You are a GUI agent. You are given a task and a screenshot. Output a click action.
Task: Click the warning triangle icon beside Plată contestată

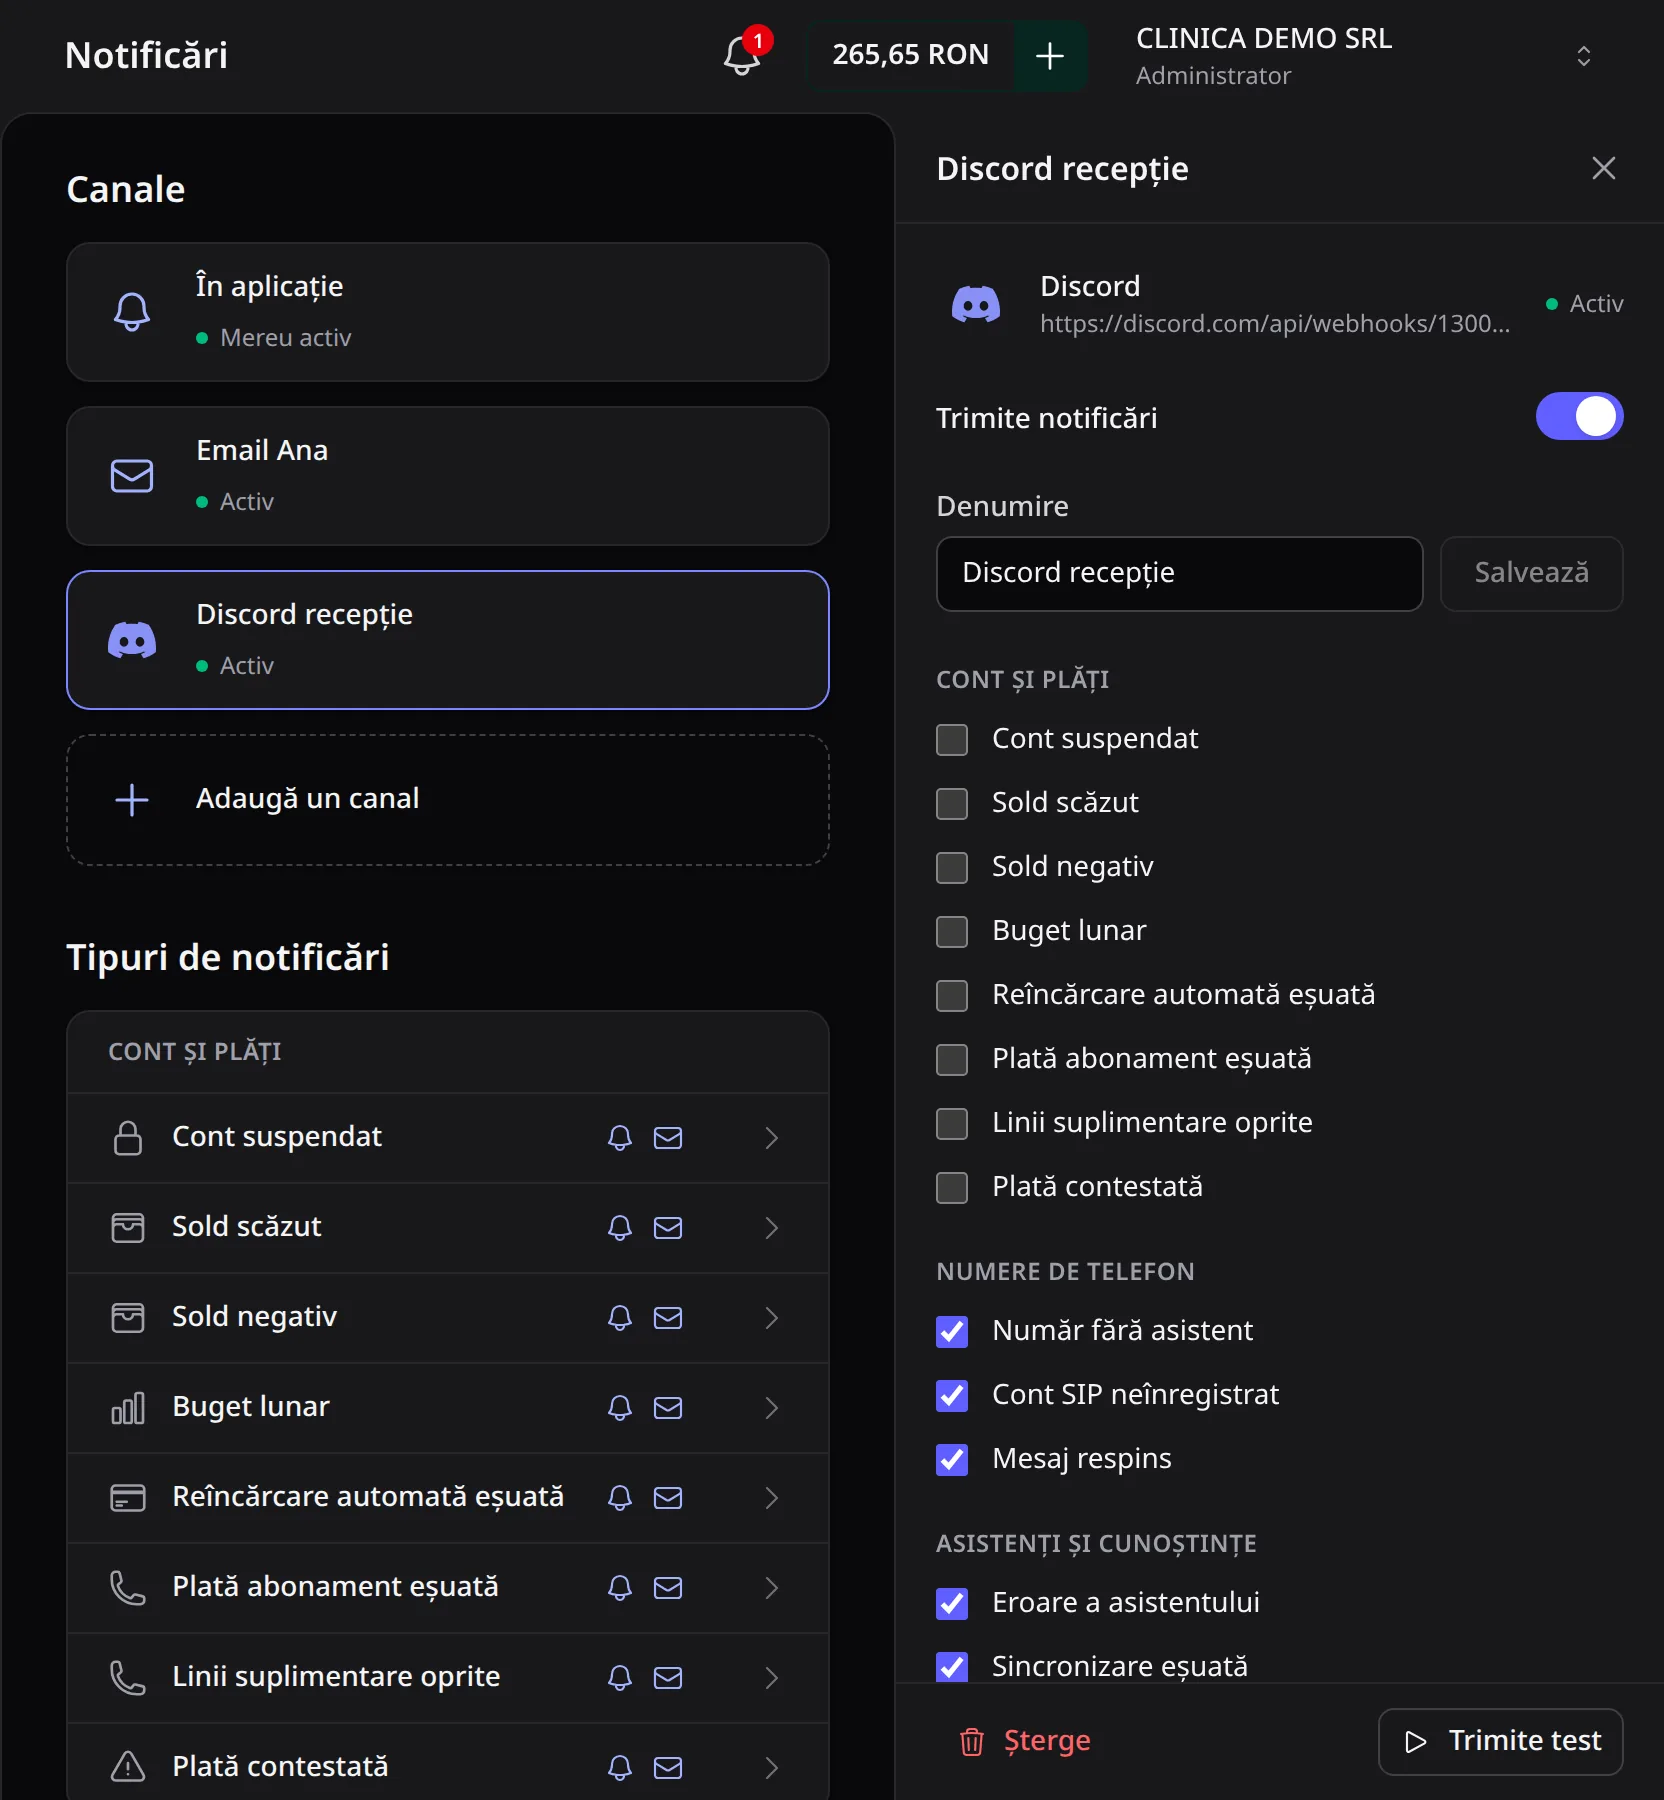(128, 1767)
